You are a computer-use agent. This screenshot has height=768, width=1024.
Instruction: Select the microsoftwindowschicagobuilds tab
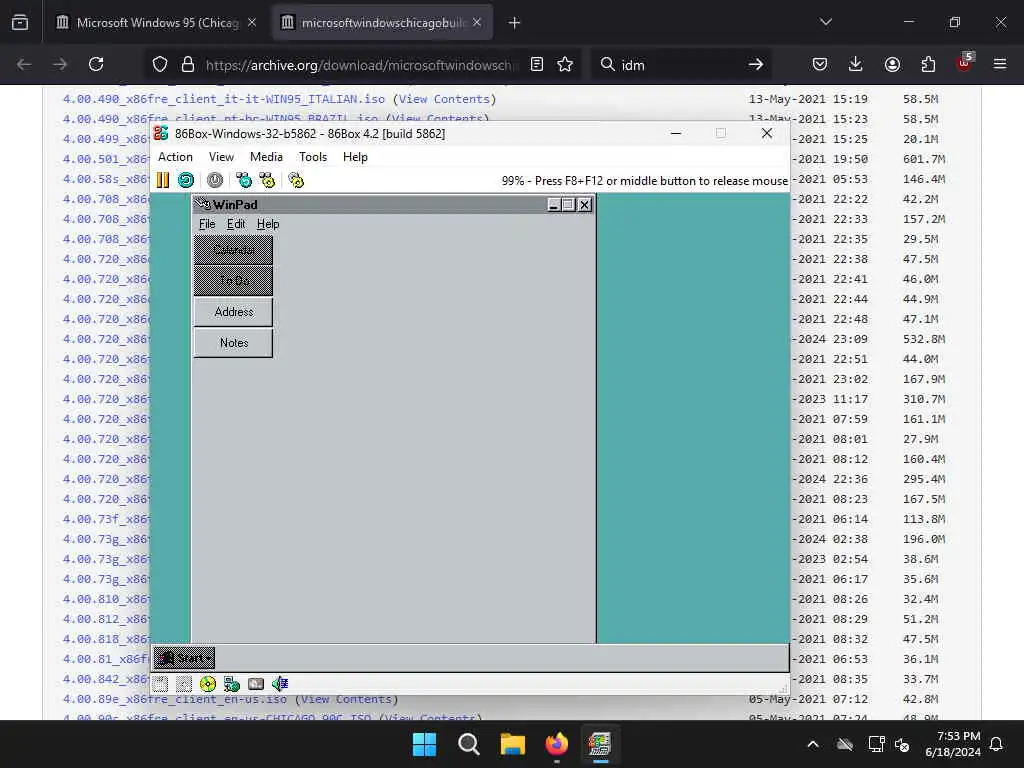pyautogui.click(x=382, y=23)
